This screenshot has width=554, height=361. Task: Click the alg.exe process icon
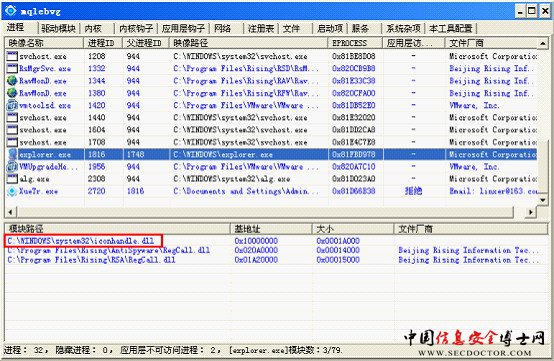(12, 179)
